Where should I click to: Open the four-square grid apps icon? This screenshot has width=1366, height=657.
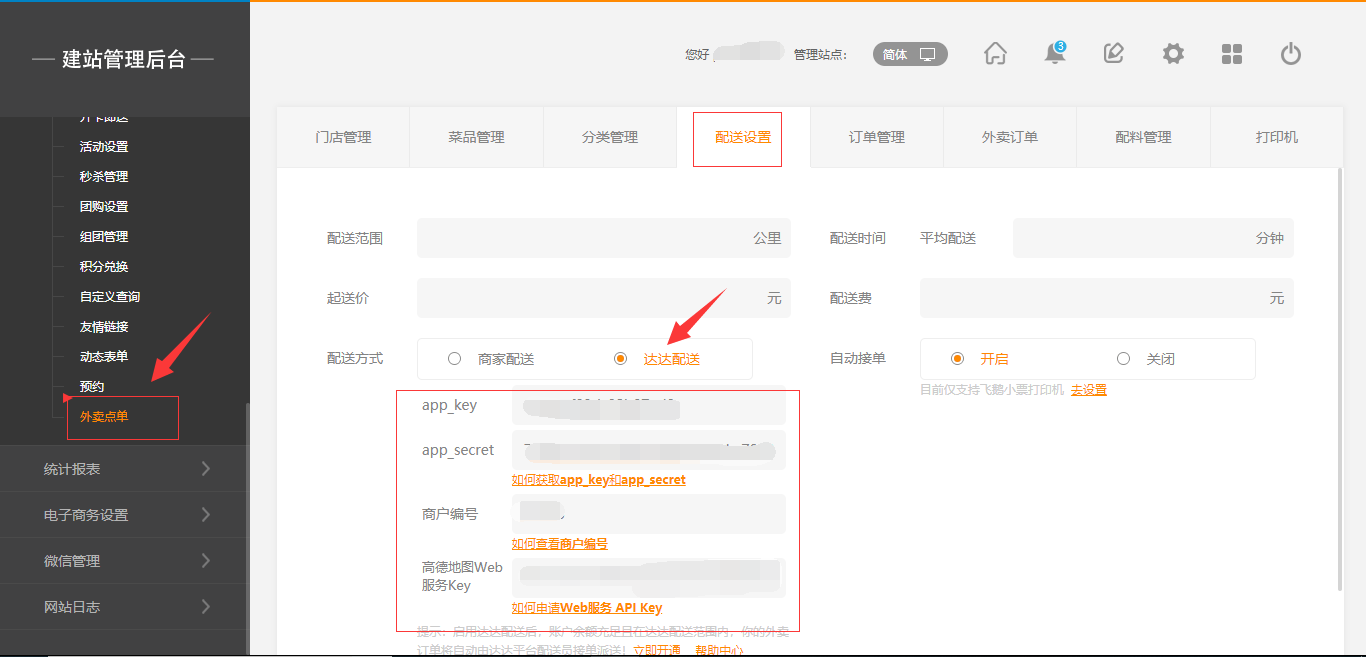(x=1232, y=54)
